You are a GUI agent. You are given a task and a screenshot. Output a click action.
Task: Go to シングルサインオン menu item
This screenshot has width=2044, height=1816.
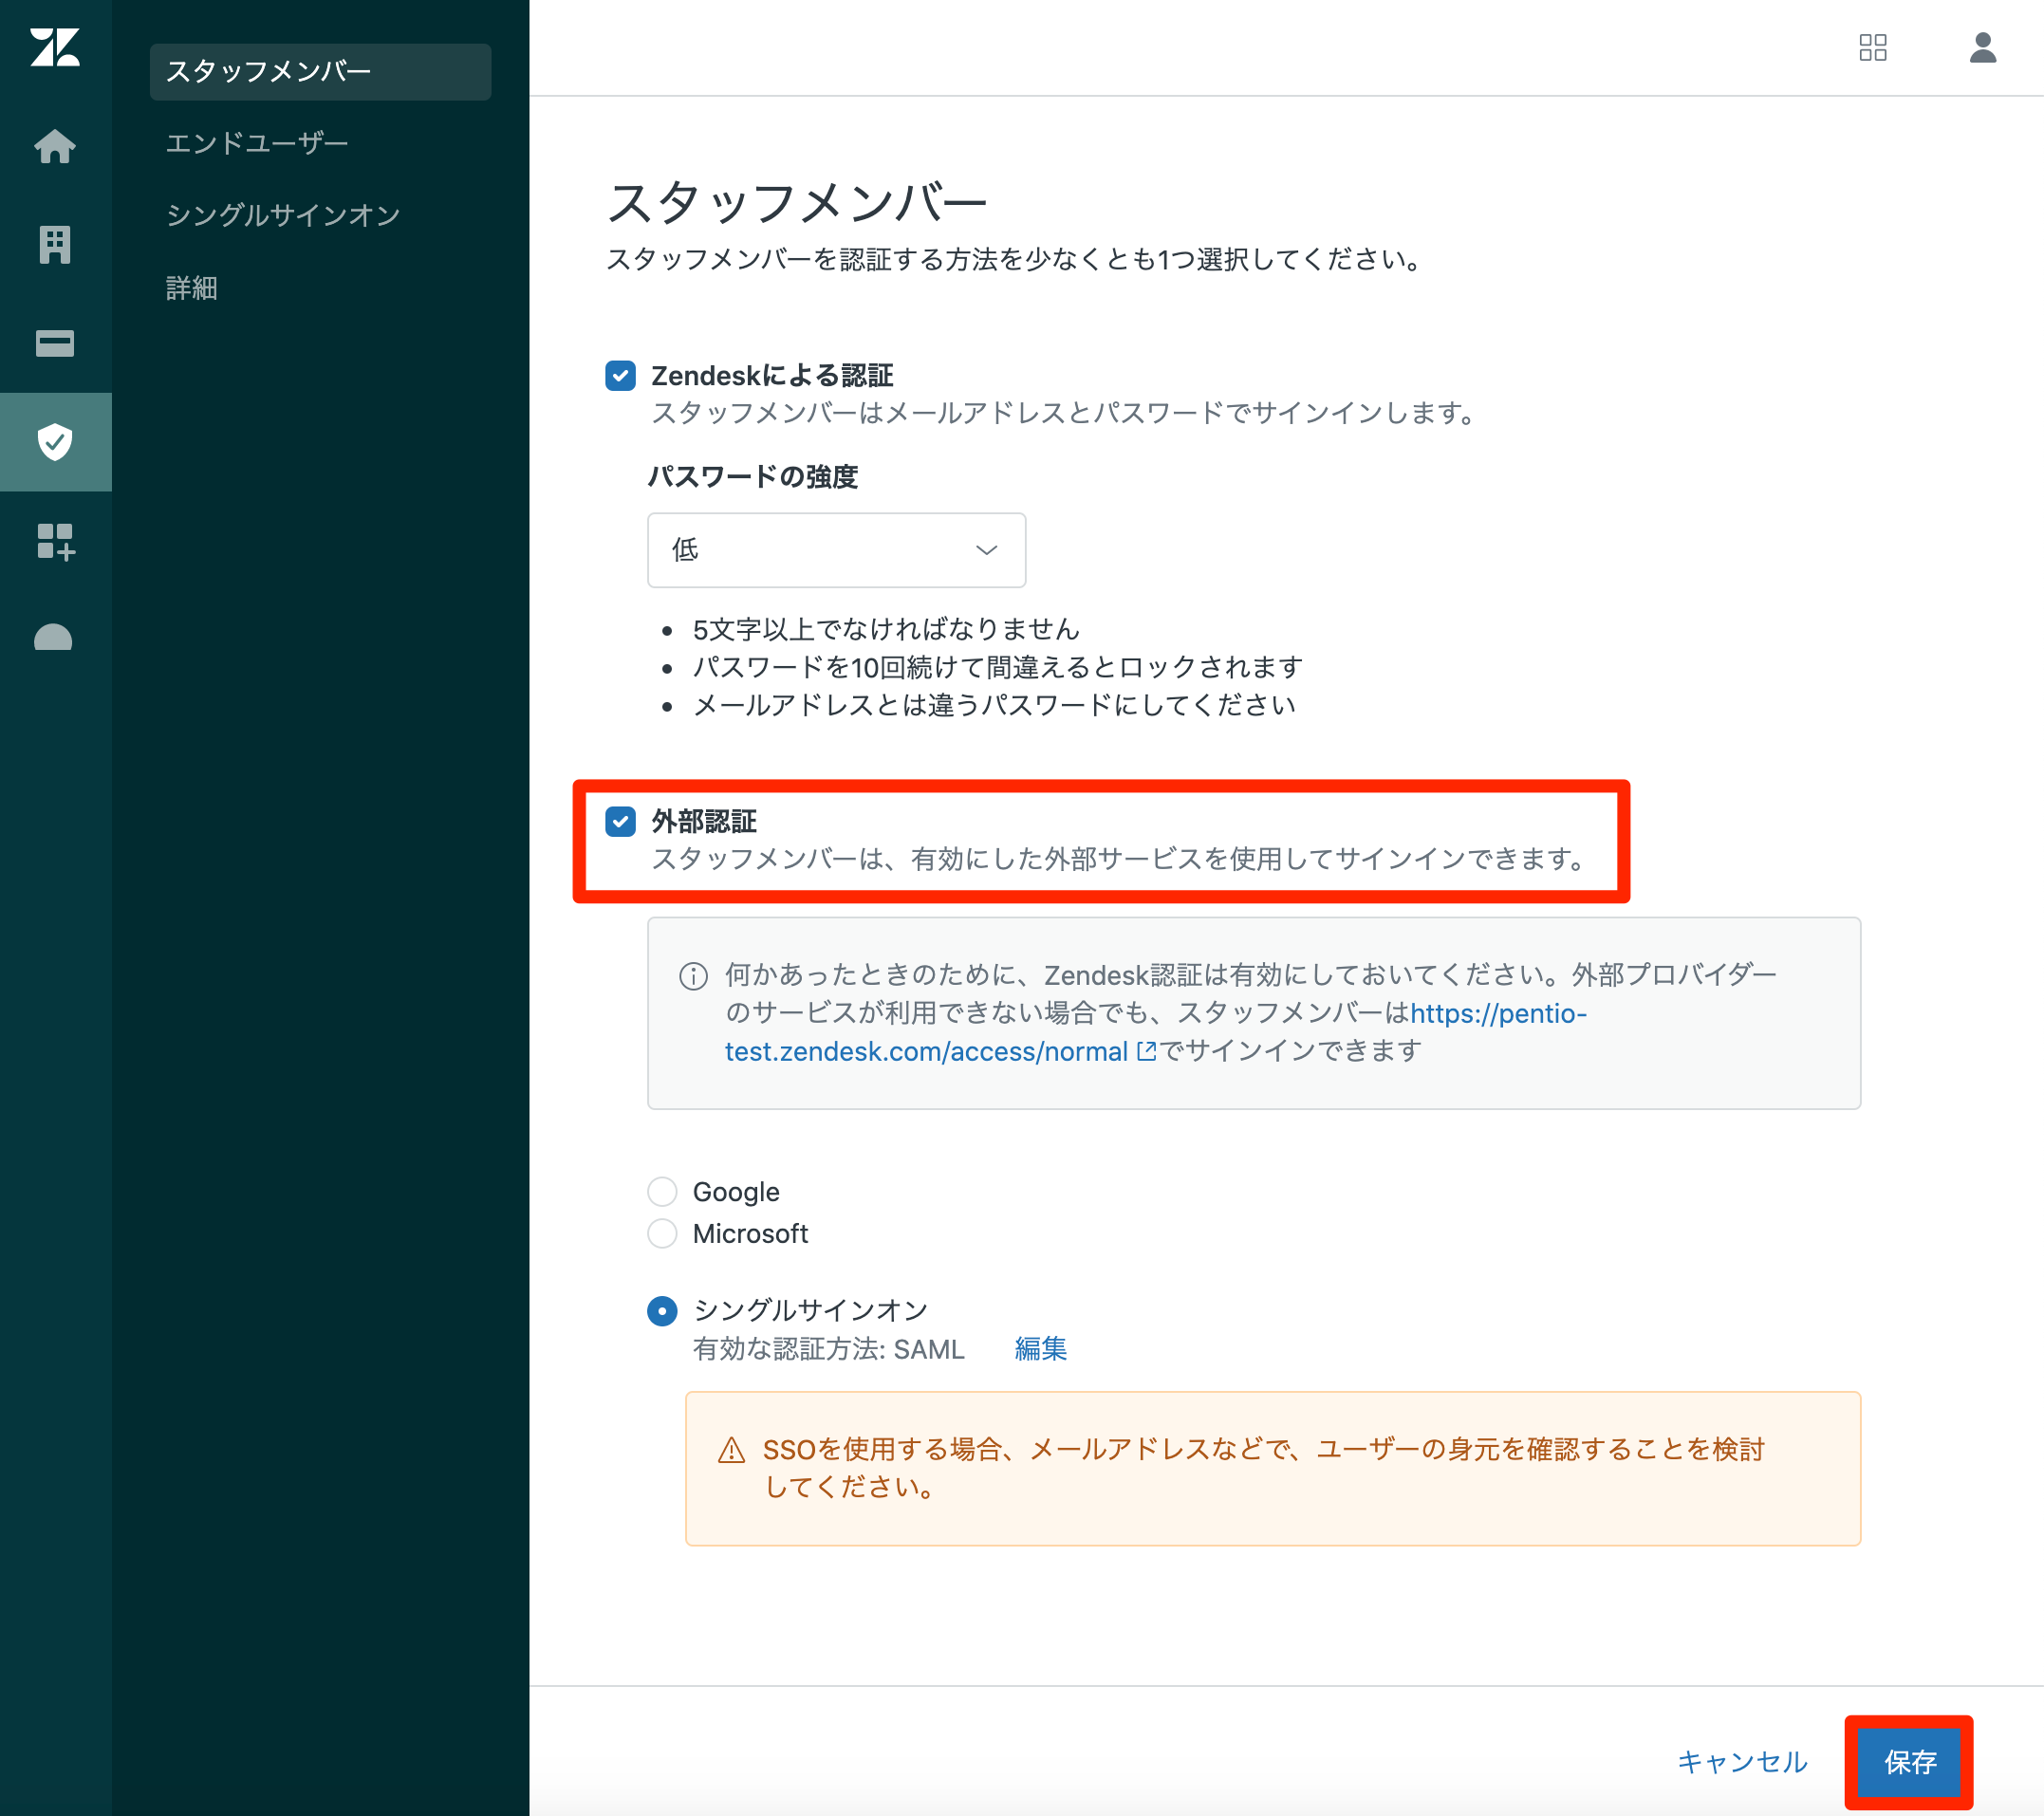coord(283,215)
